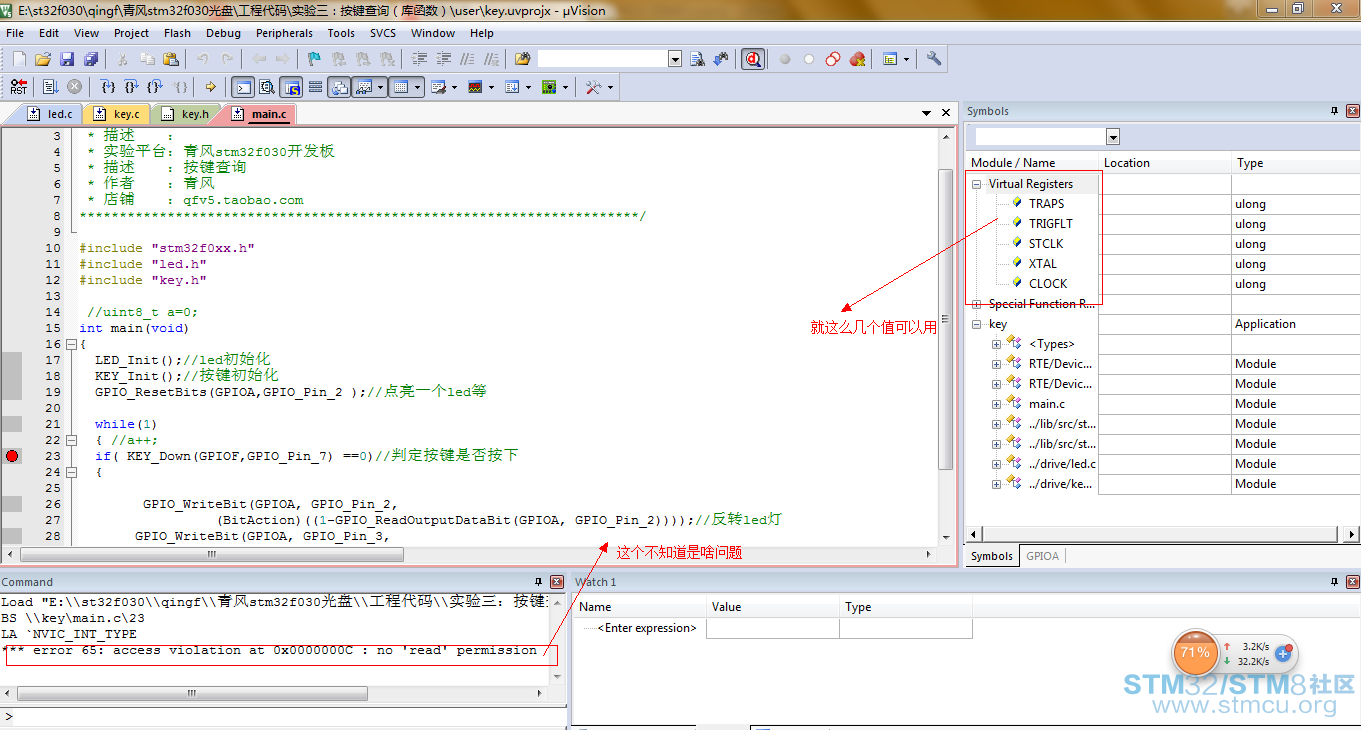Paste from clipboard icon
Image resolution: width=1361 pixels, height=730 pixels.
tap(171, 59)
